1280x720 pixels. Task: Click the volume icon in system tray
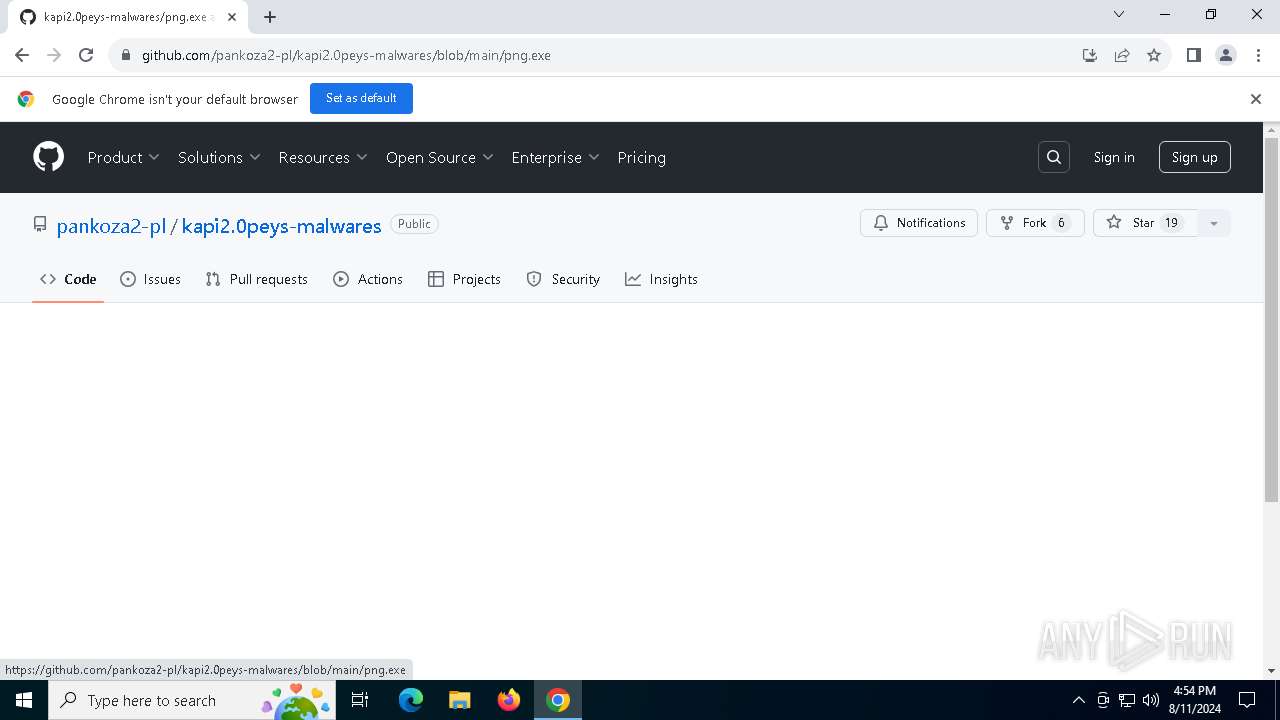coord(1151,700)
